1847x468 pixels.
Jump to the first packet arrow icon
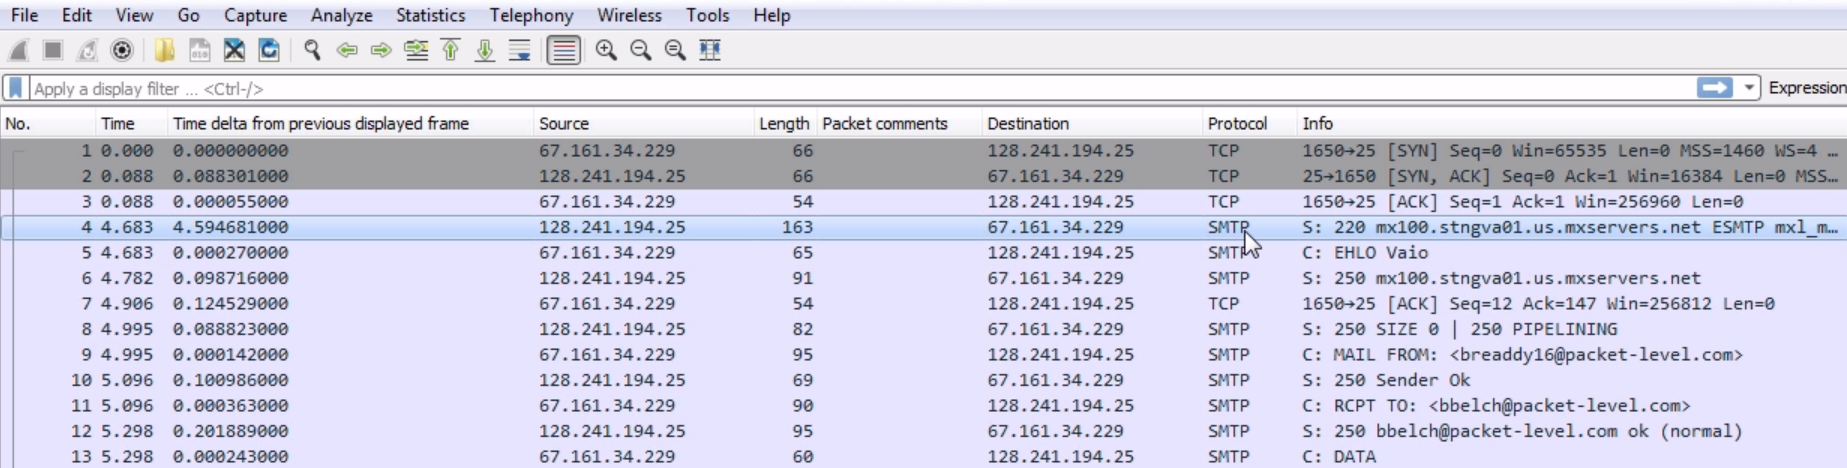pos(451,50)
